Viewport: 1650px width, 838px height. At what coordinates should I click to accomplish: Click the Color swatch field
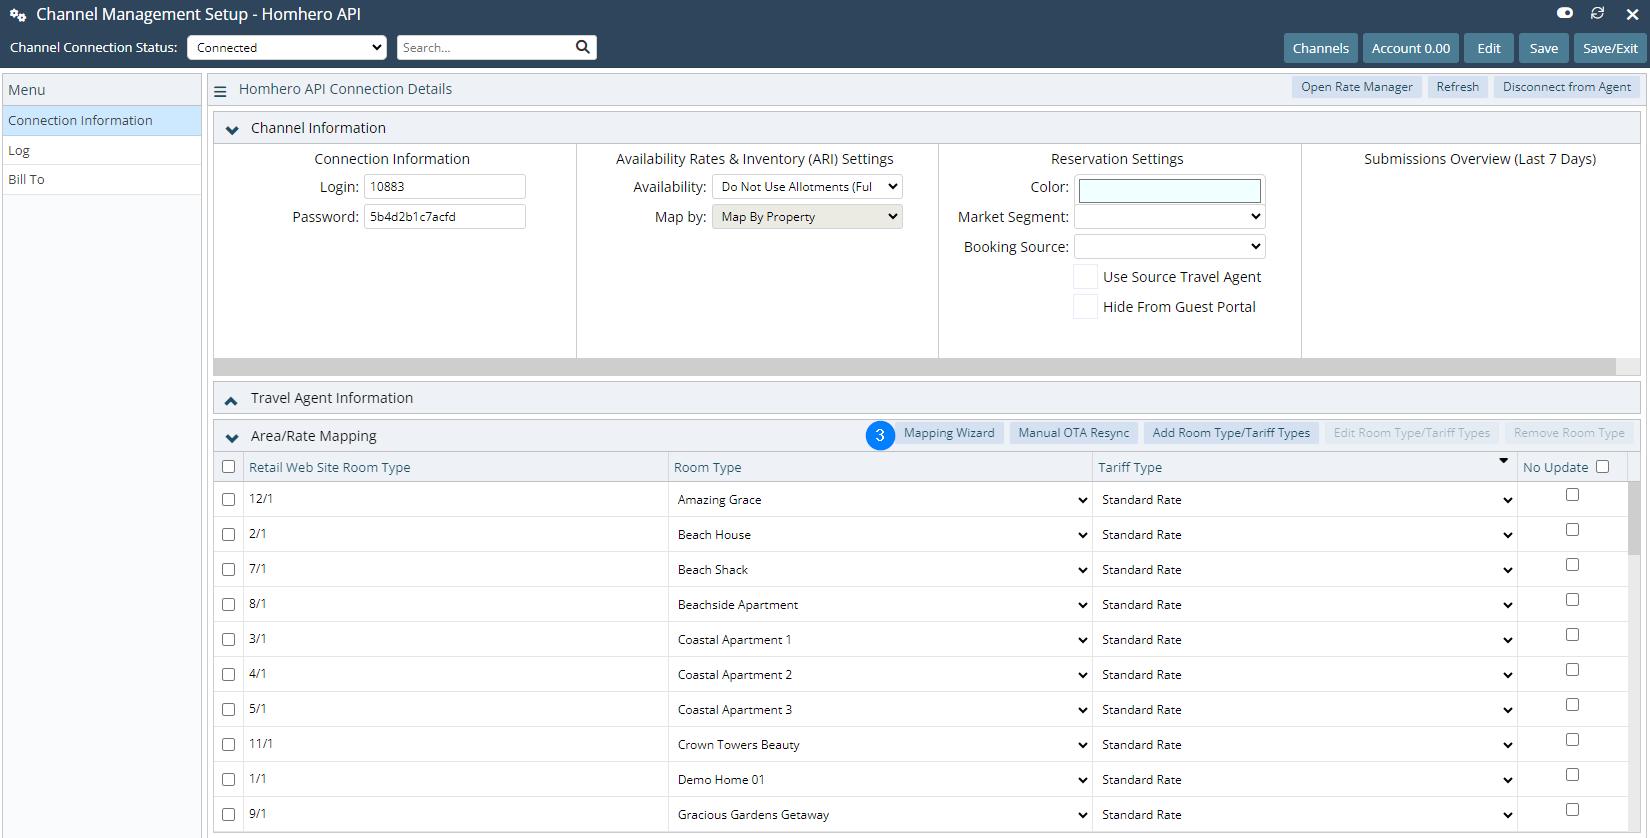tap(1169, 190)
